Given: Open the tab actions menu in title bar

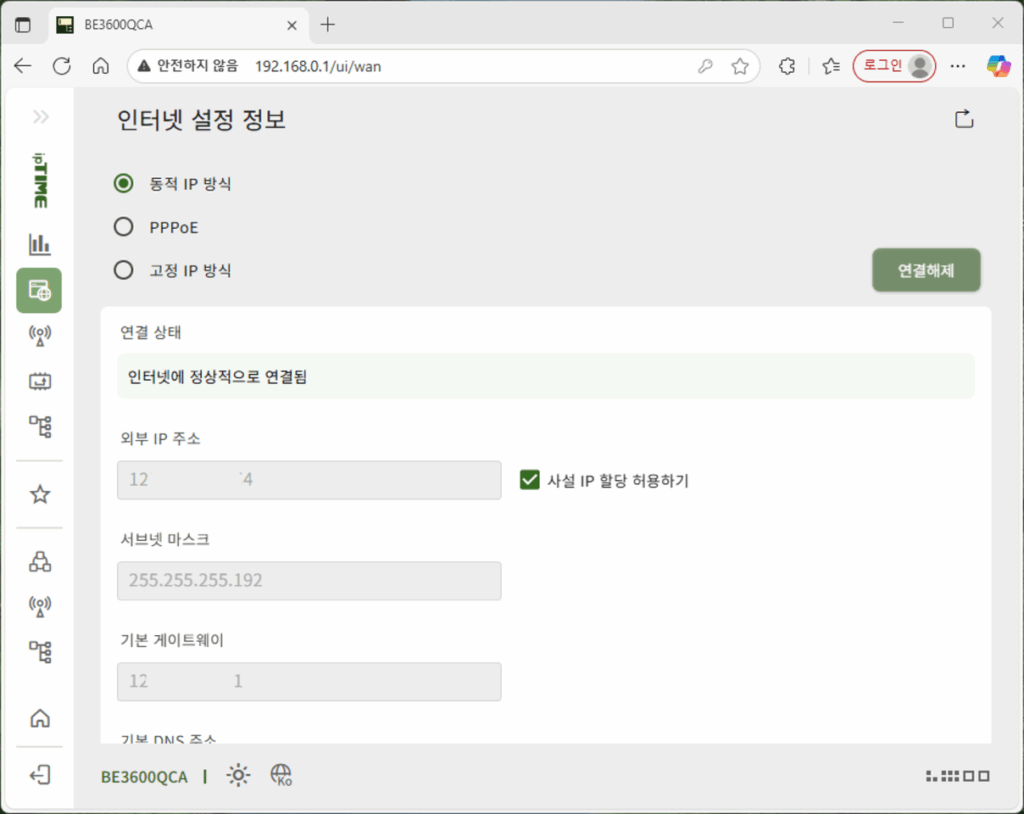Looking at the screenshot, I should click(23, 25).
